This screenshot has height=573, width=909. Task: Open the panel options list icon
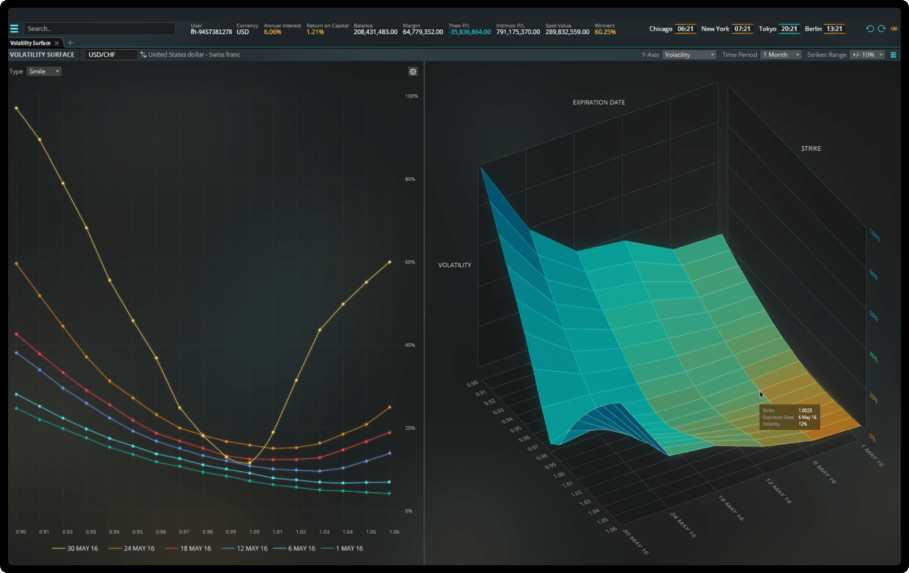(894, 55)
